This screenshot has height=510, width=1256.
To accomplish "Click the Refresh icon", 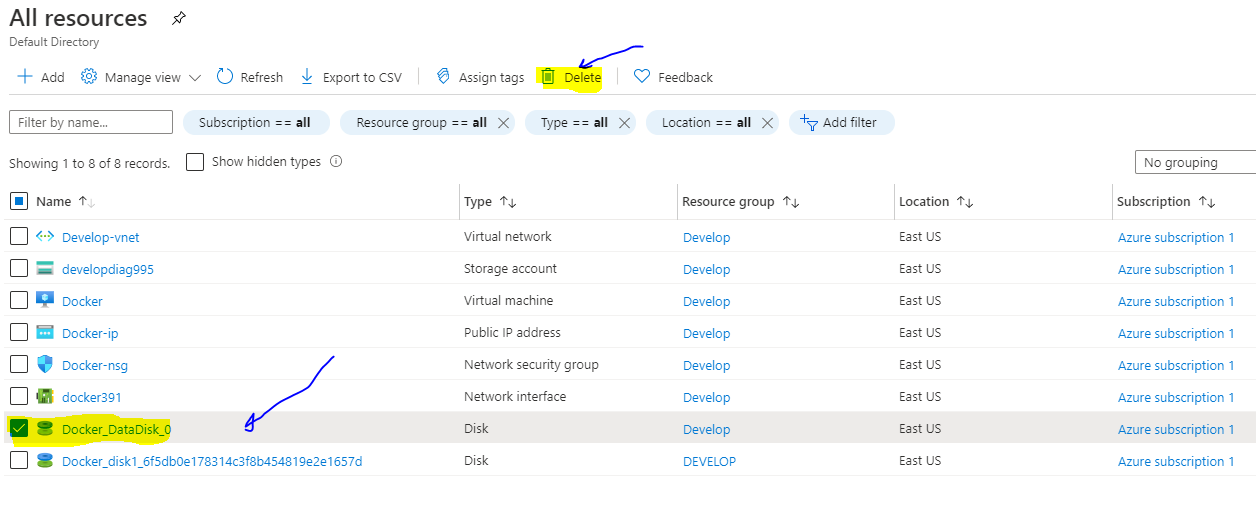I will tap(225, 77).
